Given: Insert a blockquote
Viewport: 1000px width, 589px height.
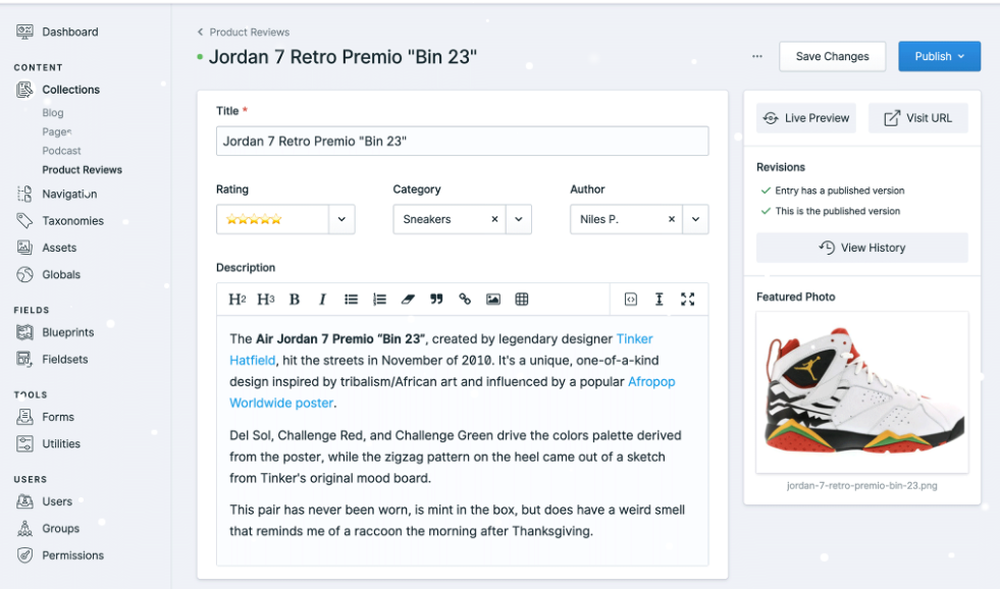Looking at the screenshot, I should 436,299.
